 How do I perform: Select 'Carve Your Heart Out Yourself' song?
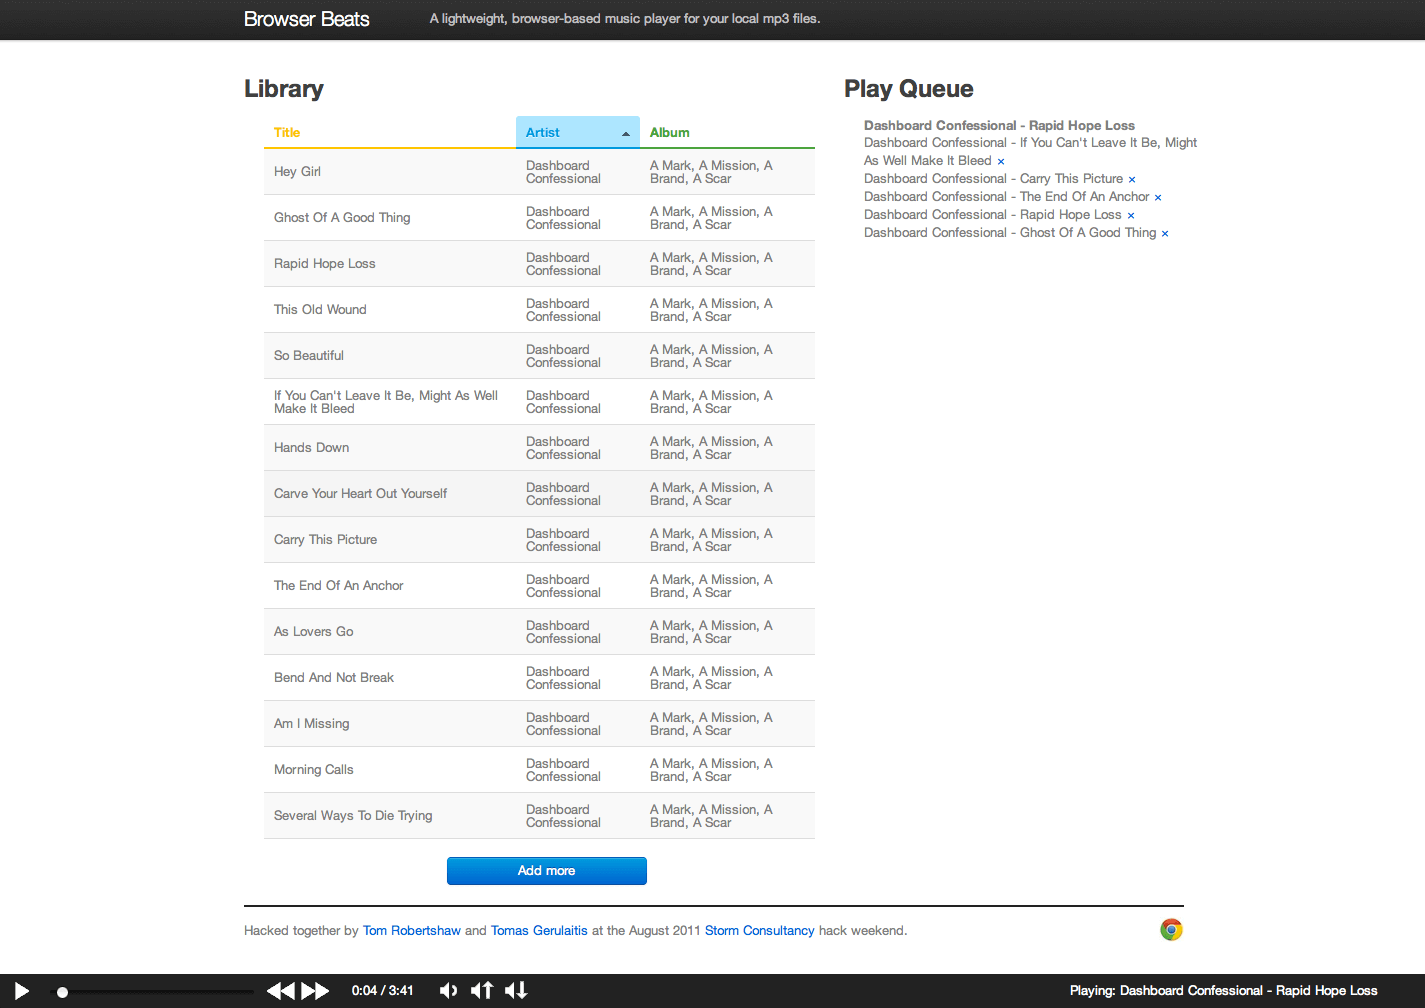pos(361,494)
